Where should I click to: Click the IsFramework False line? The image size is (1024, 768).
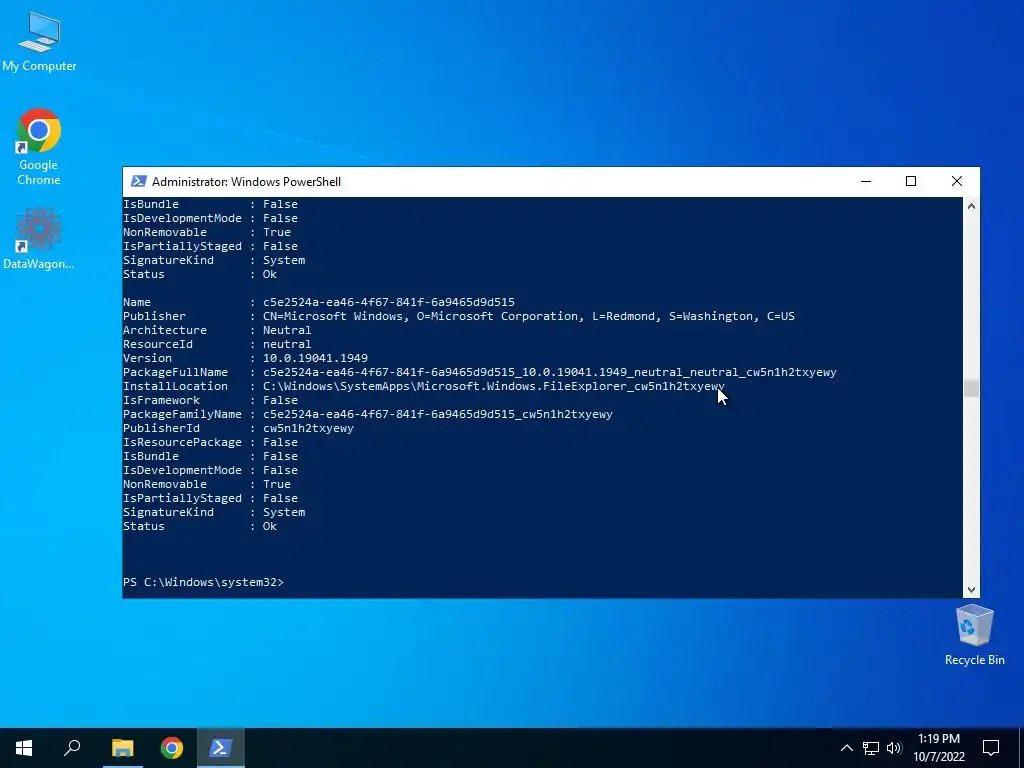point(210,400)
